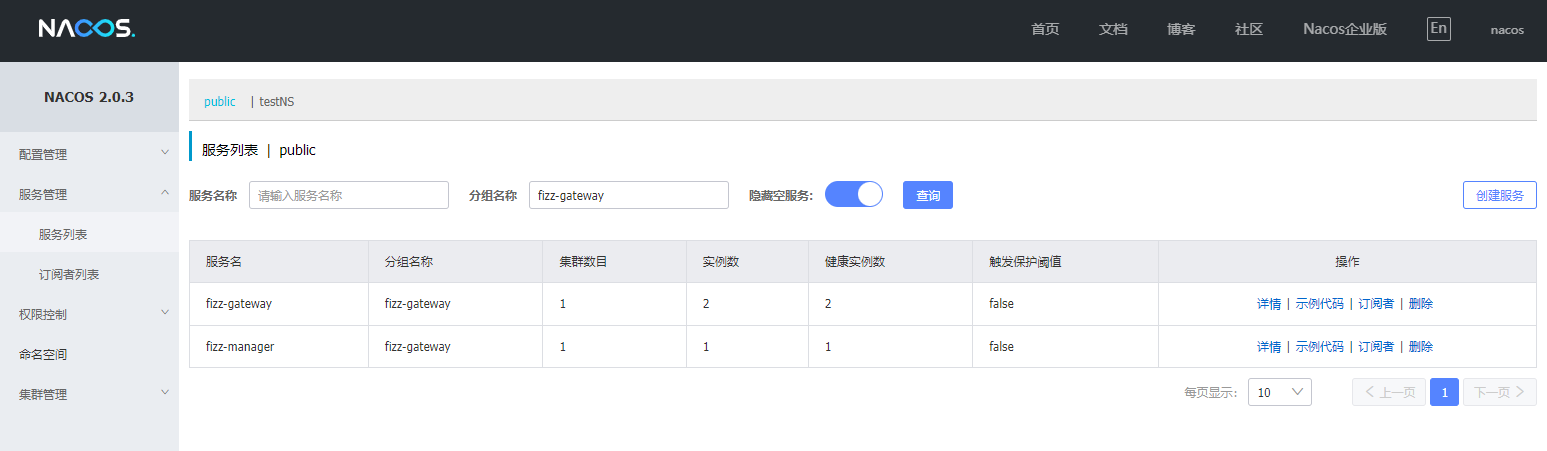The width and height of the screenshot is (1547, 451).
Task: Click 删除 for fizz-manager service
Action: click(x=1421, y=347)
